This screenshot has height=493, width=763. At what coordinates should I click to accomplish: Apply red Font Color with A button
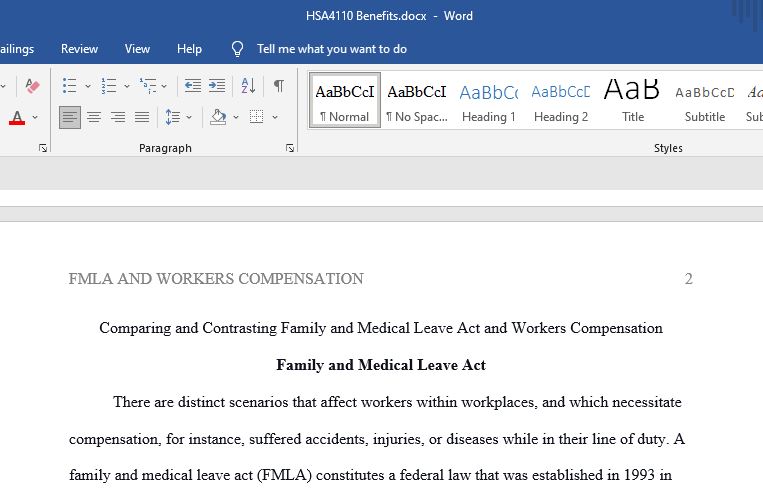pyautogui.click(x=17, y=117)
